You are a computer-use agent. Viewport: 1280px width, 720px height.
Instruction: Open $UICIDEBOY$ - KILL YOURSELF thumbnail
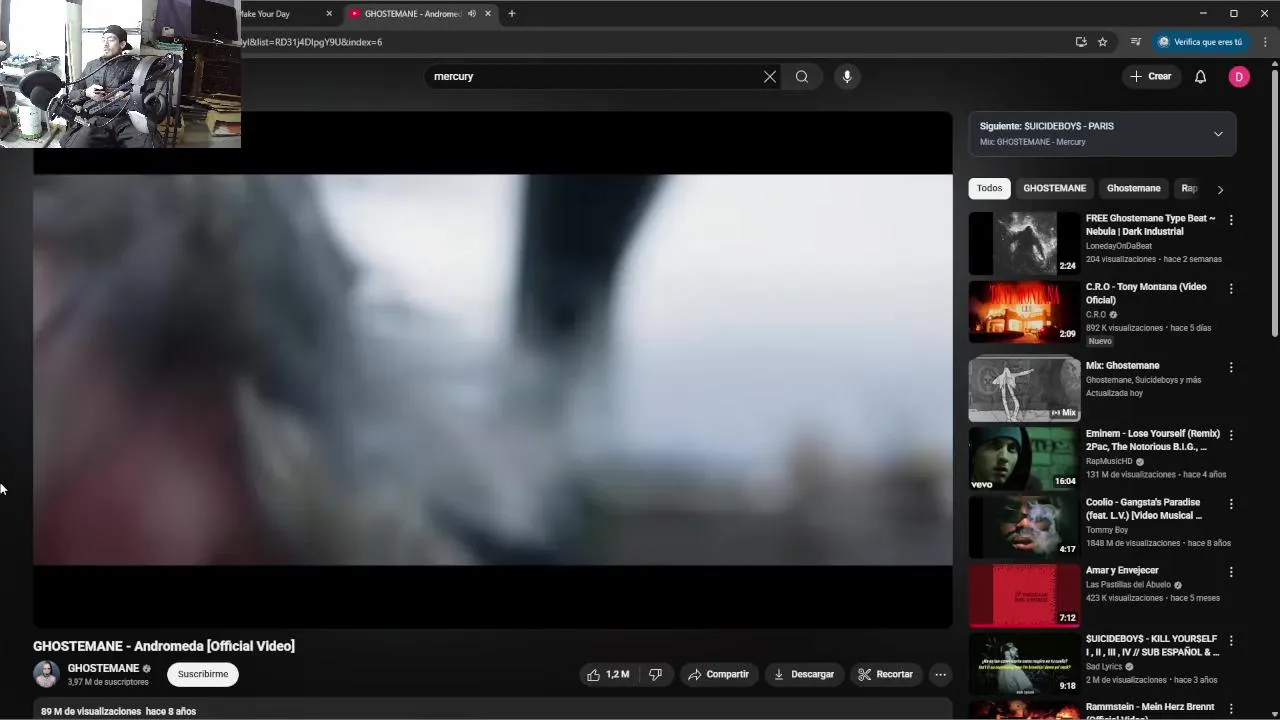1024,664
